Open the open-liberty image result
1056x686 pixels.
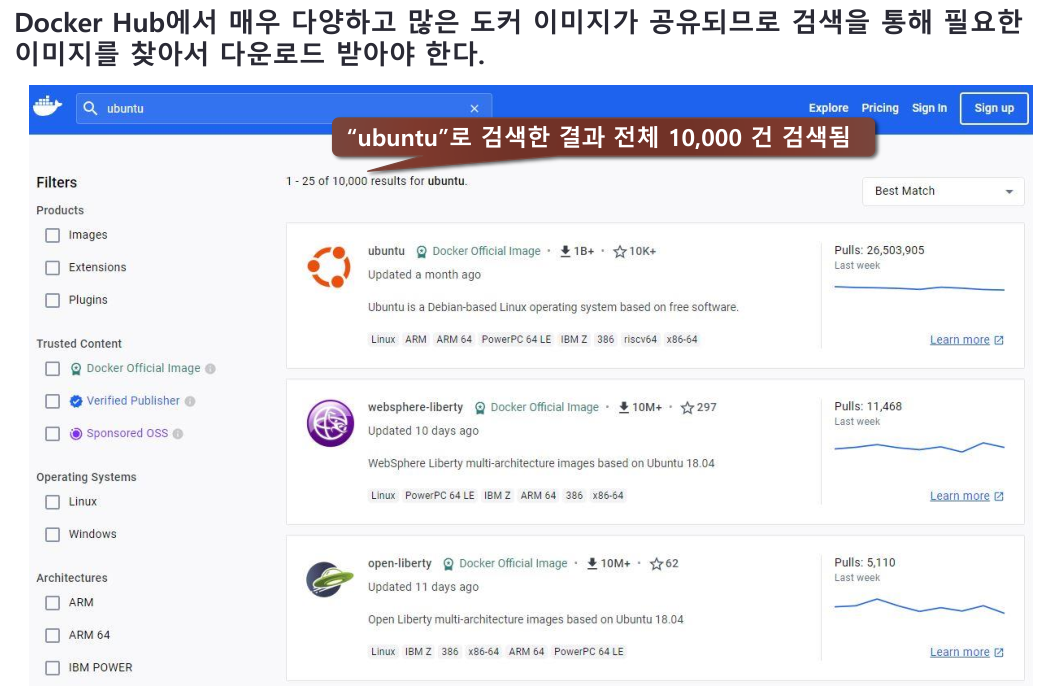coord(399,563)
